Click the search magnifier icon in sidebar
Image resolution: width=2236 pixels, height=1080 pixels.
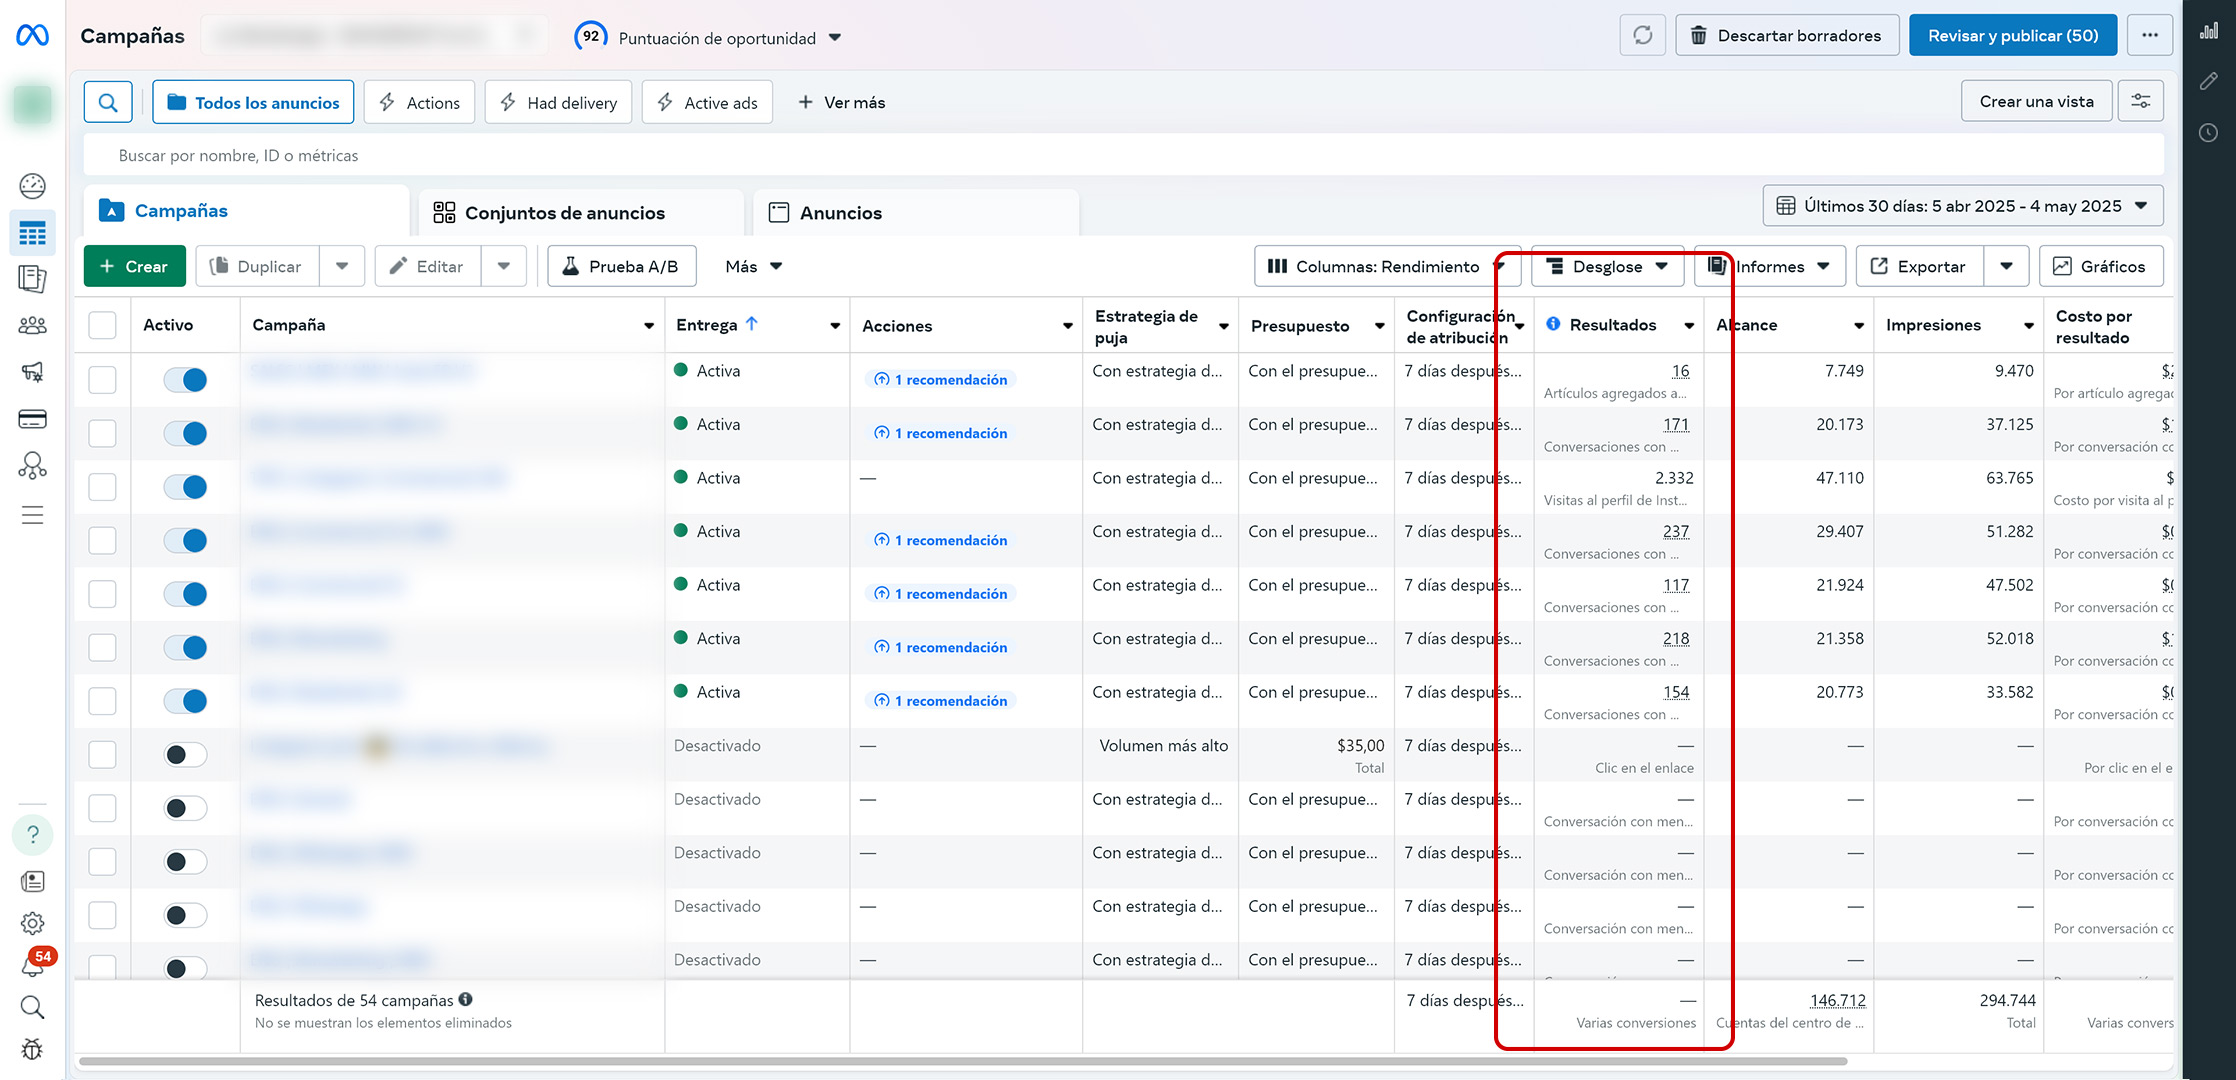pos(32,1007)
